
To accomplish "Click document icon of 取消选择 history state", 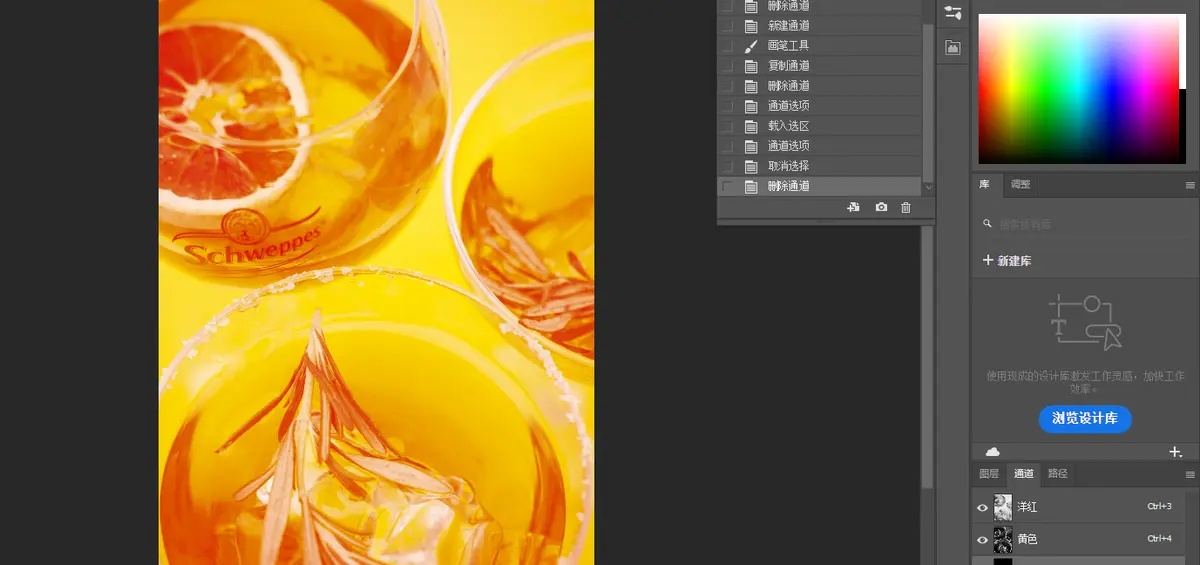I will click(x=751, y=166).
